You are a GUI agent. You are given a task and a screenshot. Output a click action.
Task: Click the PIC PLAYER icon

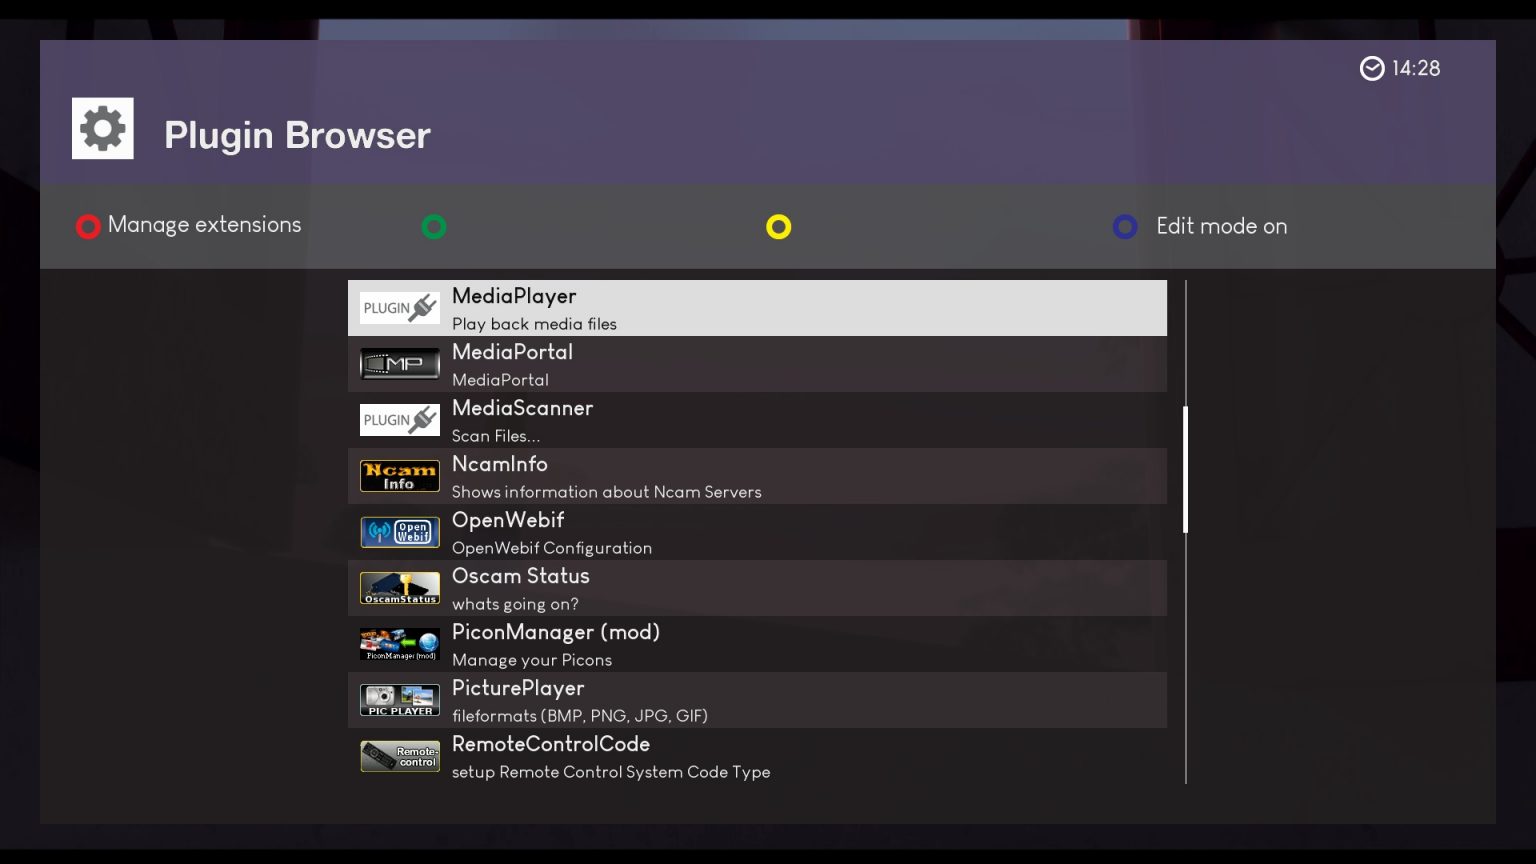399,700
